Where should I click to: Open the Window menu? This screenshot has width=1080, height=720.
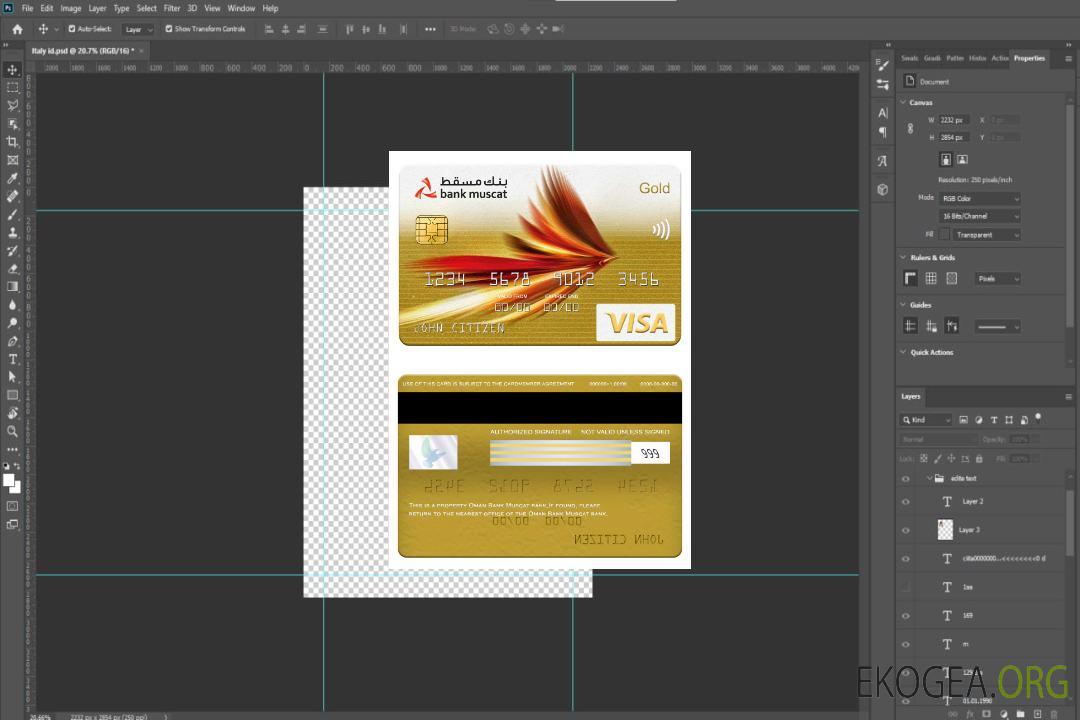coord(241,8)
